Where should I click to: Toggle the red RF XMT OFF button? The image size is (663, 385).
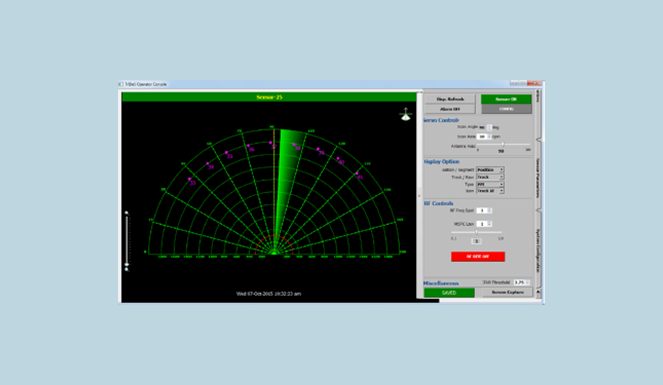478,257
